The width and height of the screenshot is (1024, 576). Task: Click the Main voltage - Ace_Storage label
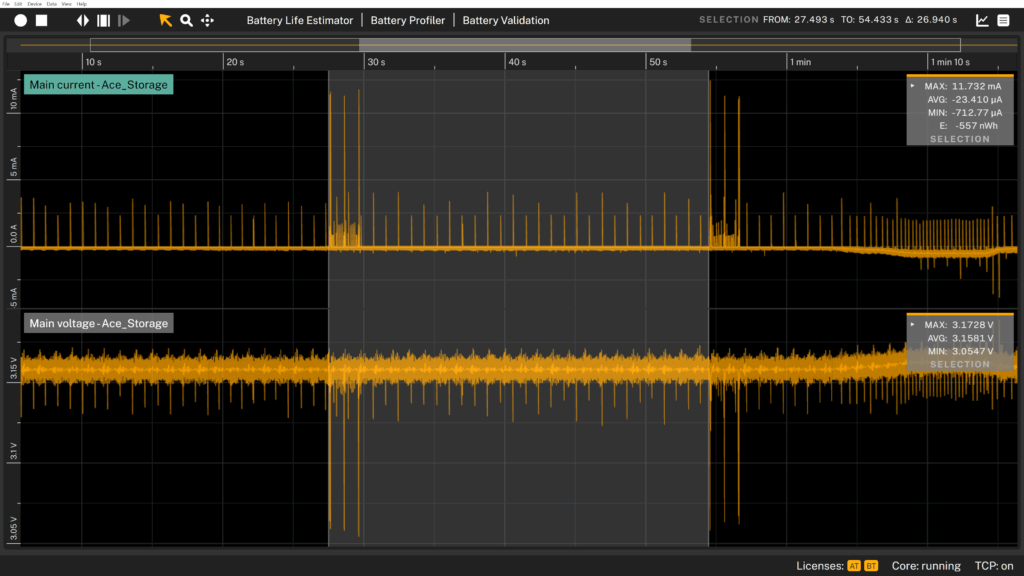click(99, 323)
